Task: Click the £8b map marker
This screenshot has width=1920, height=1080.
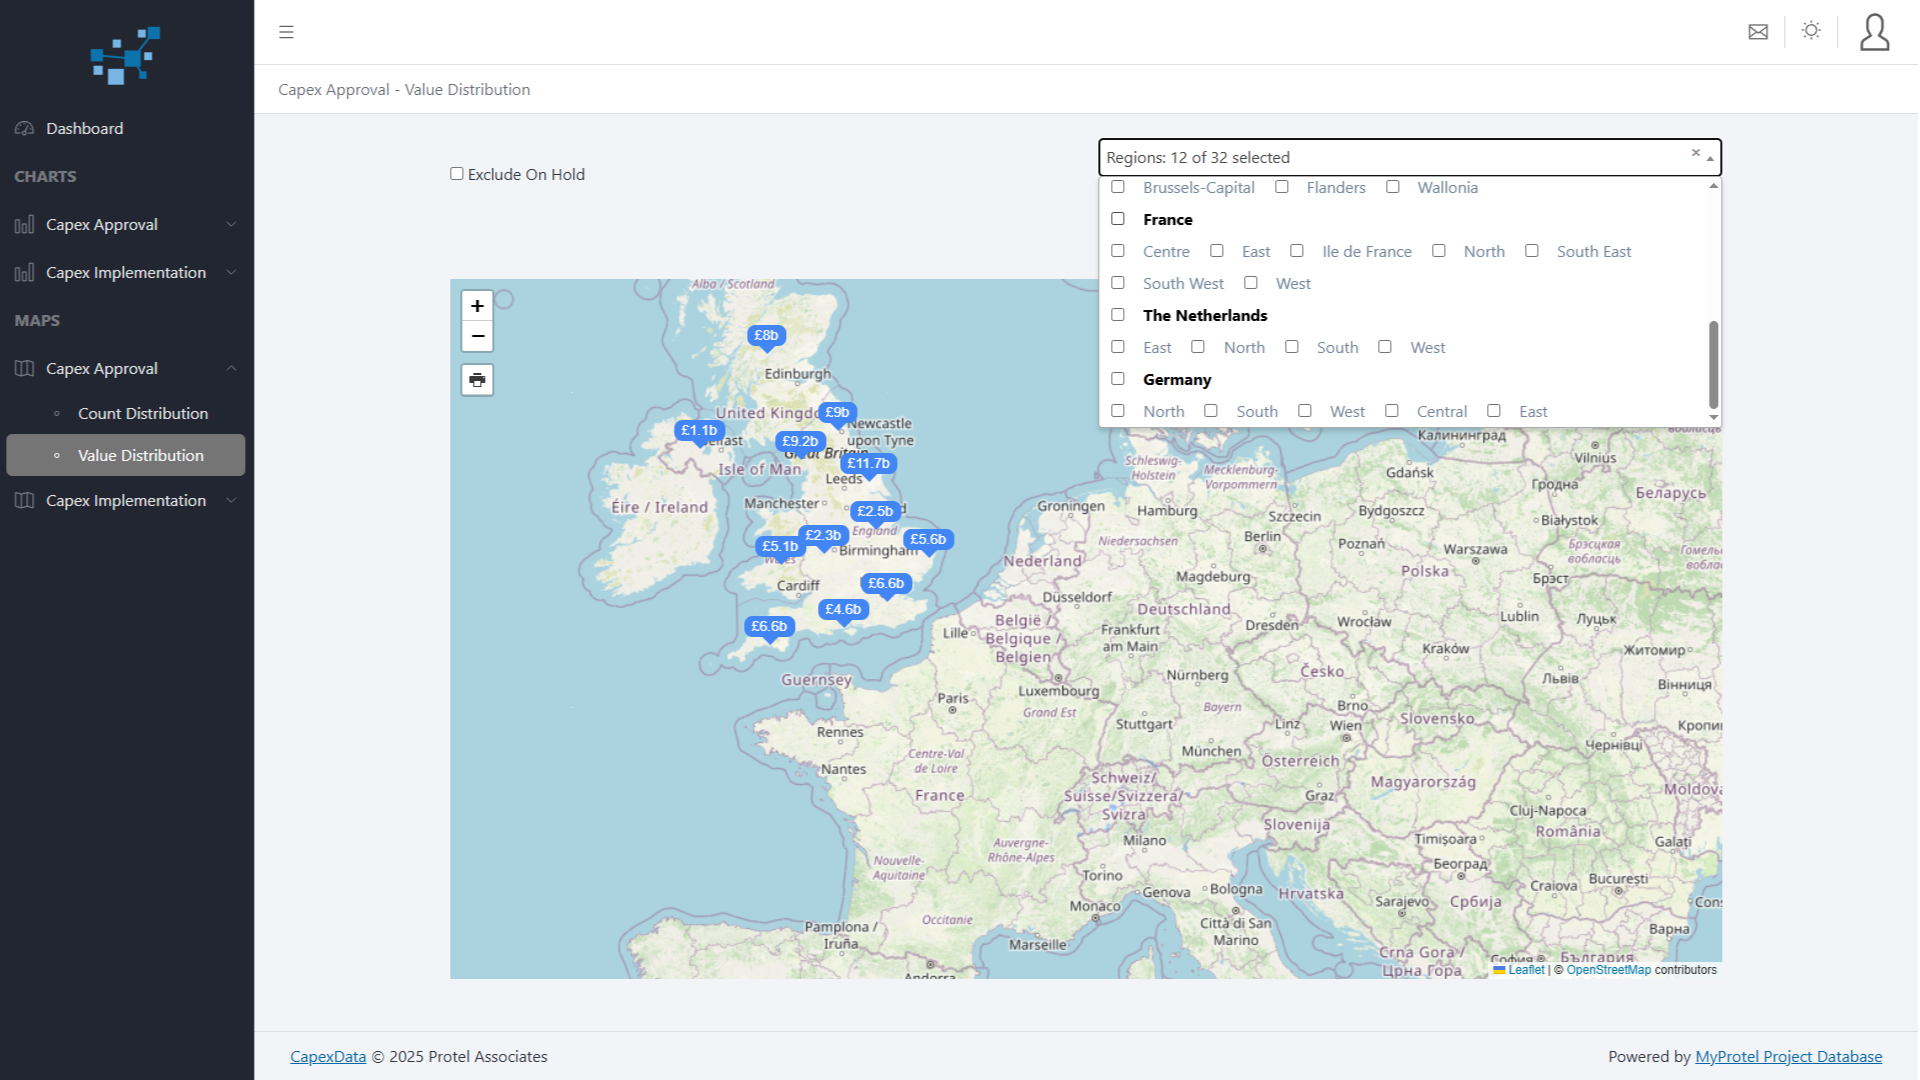Action: coord(766,336)
